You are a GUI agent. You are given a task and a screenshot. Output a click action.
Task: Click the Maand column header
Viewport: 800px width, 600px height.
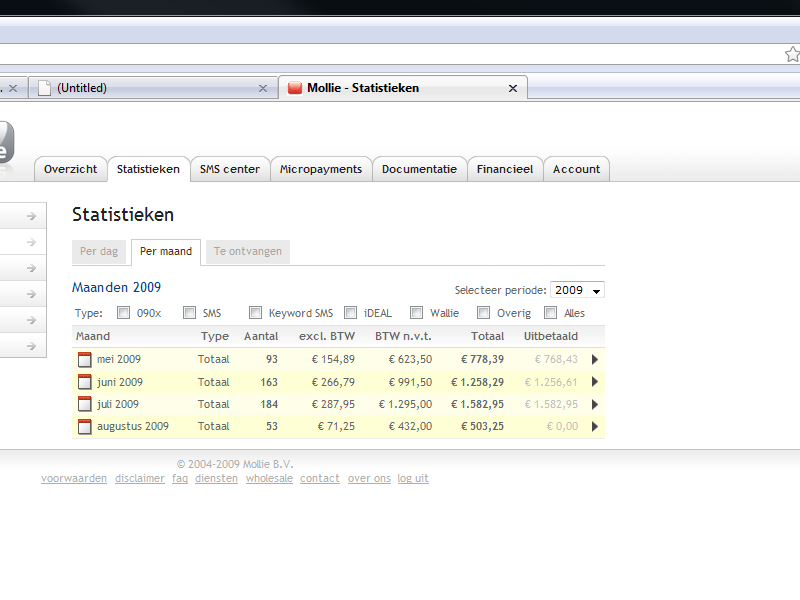pyautogui.click(x=93, y=336)
